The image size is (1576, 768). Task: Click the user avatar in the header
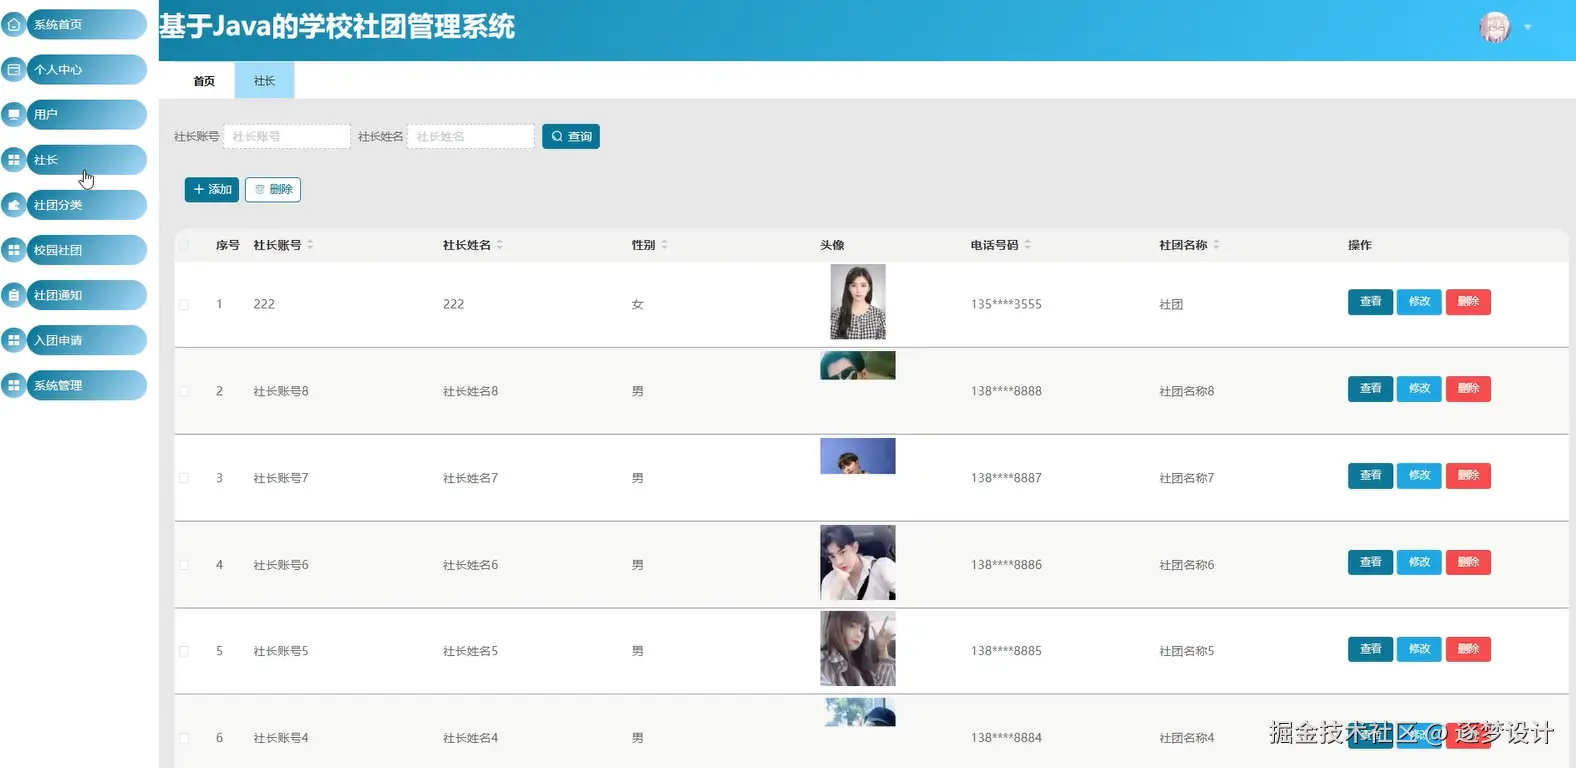(1495, 27)
